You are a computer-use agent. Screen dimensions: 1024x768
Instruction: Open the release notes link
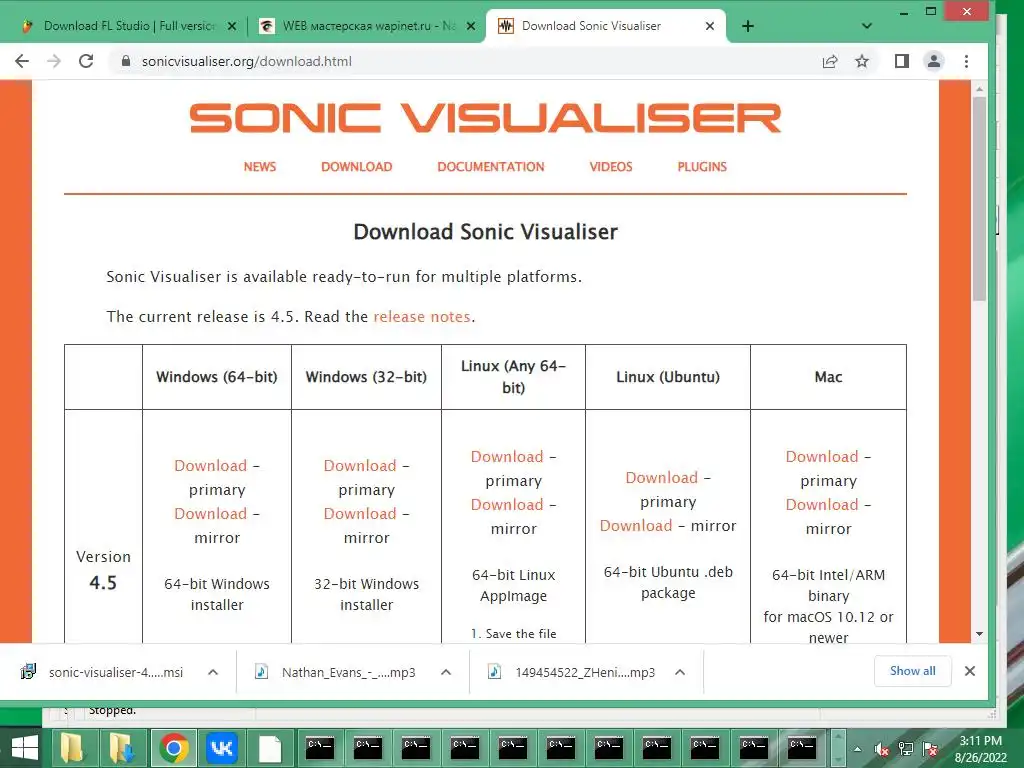(x=422, y=317)
